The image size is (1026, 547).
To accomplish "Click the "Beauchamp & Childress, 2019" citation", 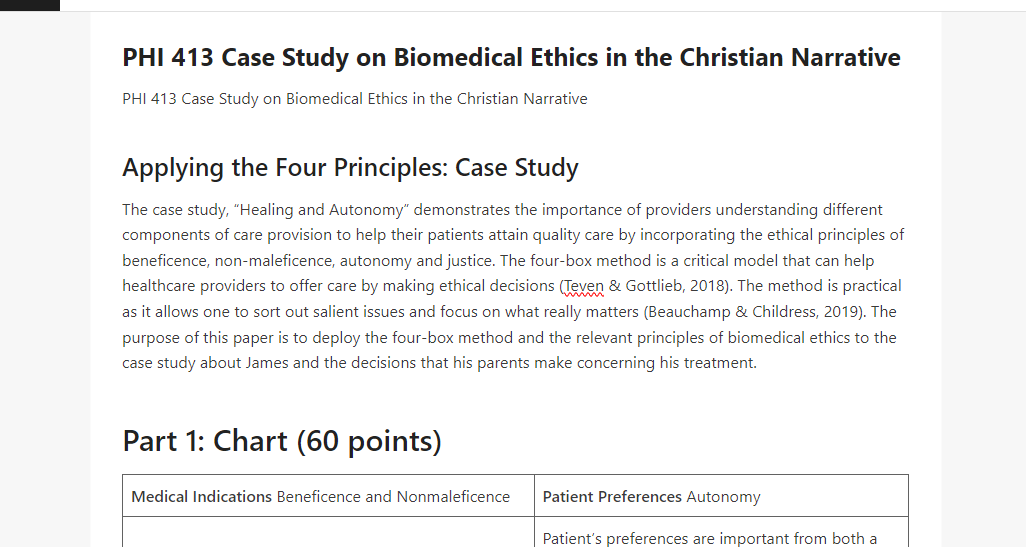I will pos(752,311).
